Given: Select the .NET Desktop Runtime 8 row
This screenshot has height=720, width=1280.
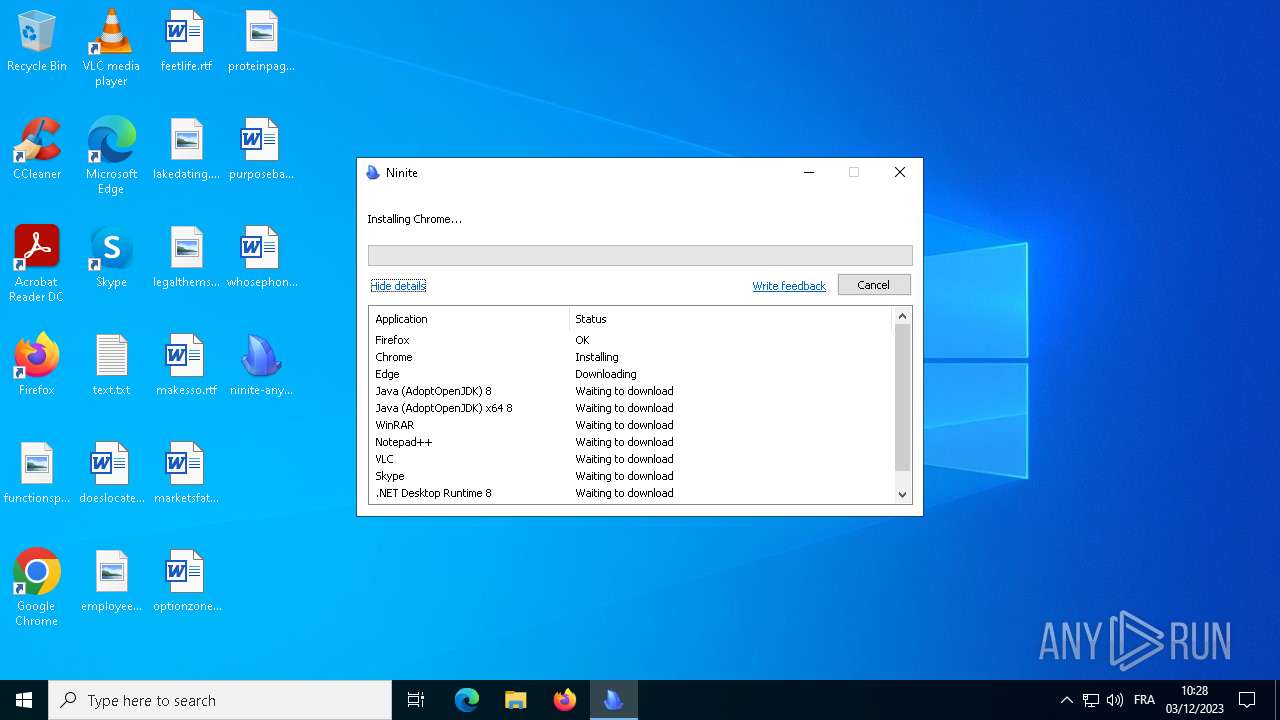Looking at the screenshot, I should click(x=631, y=493).
